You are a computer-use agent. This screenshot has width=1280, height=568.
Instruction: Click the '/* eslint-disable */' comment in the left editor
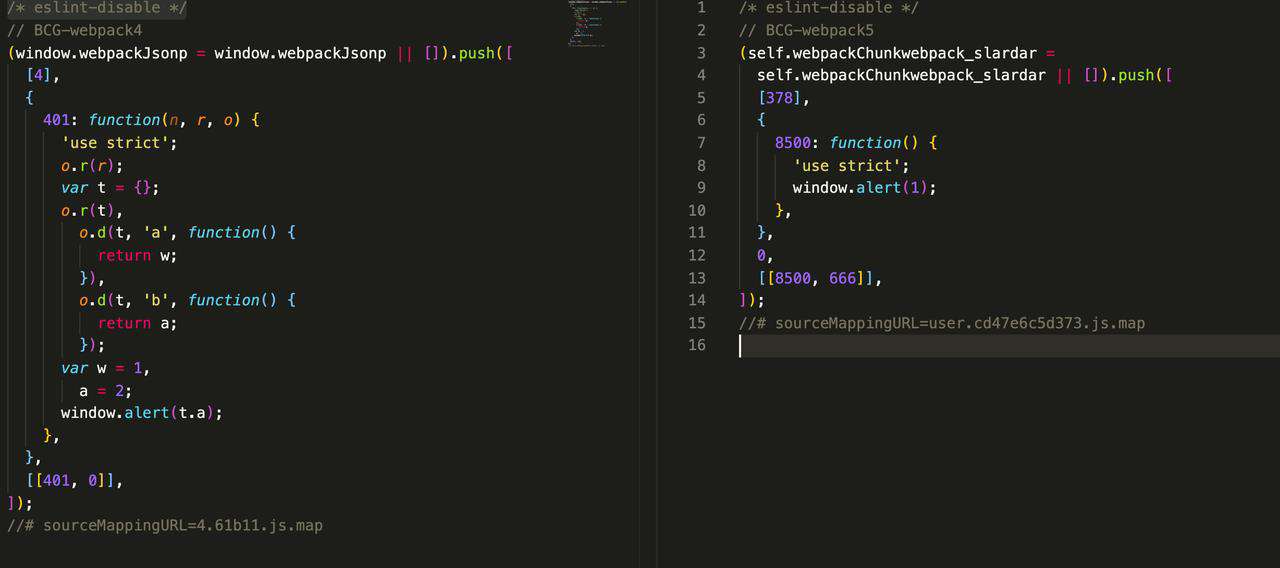(97, 8)
